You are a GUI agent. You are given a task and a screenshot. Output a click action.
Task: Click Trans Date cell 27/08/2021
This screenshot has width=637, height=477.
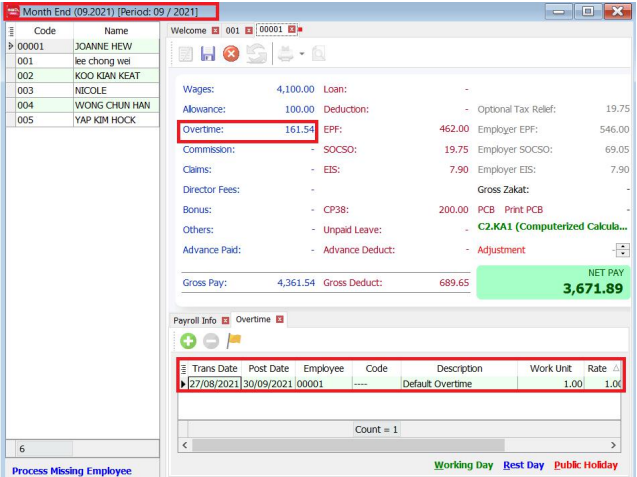[x=214, y=384]
